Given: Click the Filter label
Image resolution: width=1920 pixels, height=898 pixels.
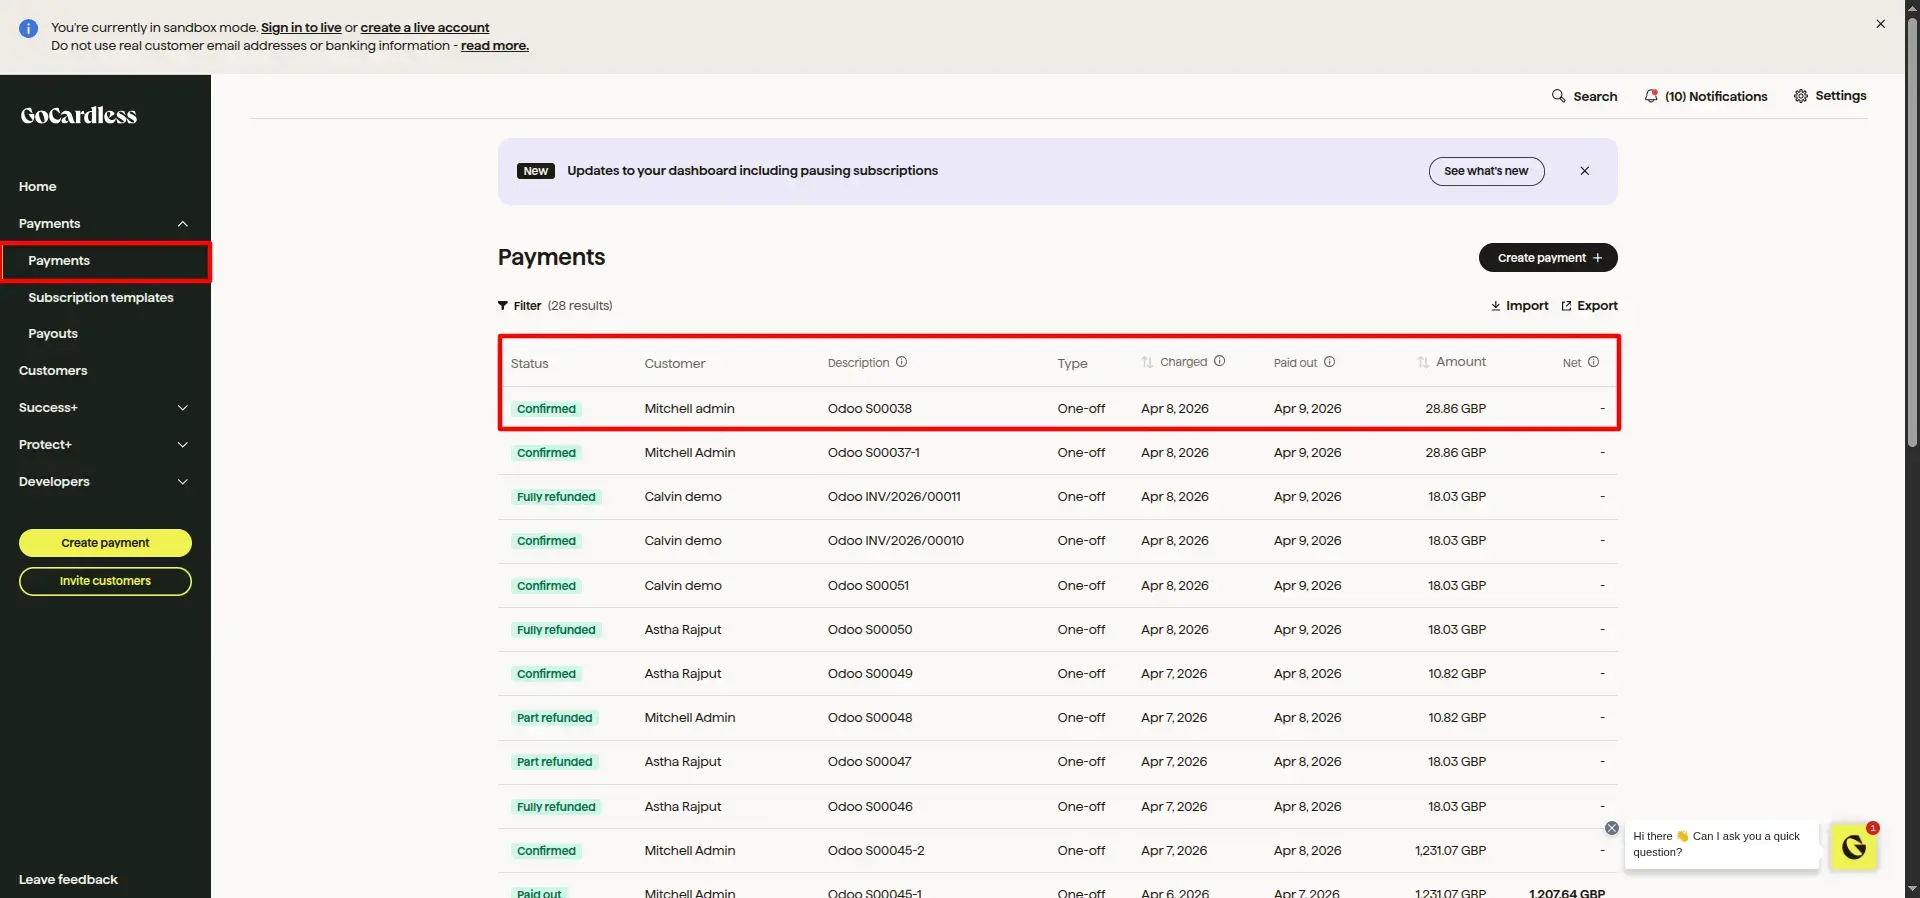Looking at the screenshot, I should [x=527, y=306].
